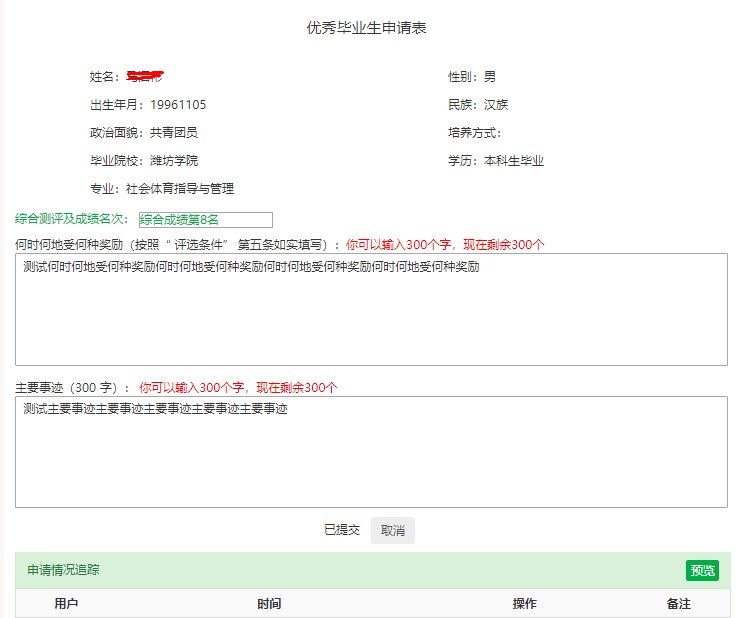Click the birth date value 19961105

click(178, 105)
